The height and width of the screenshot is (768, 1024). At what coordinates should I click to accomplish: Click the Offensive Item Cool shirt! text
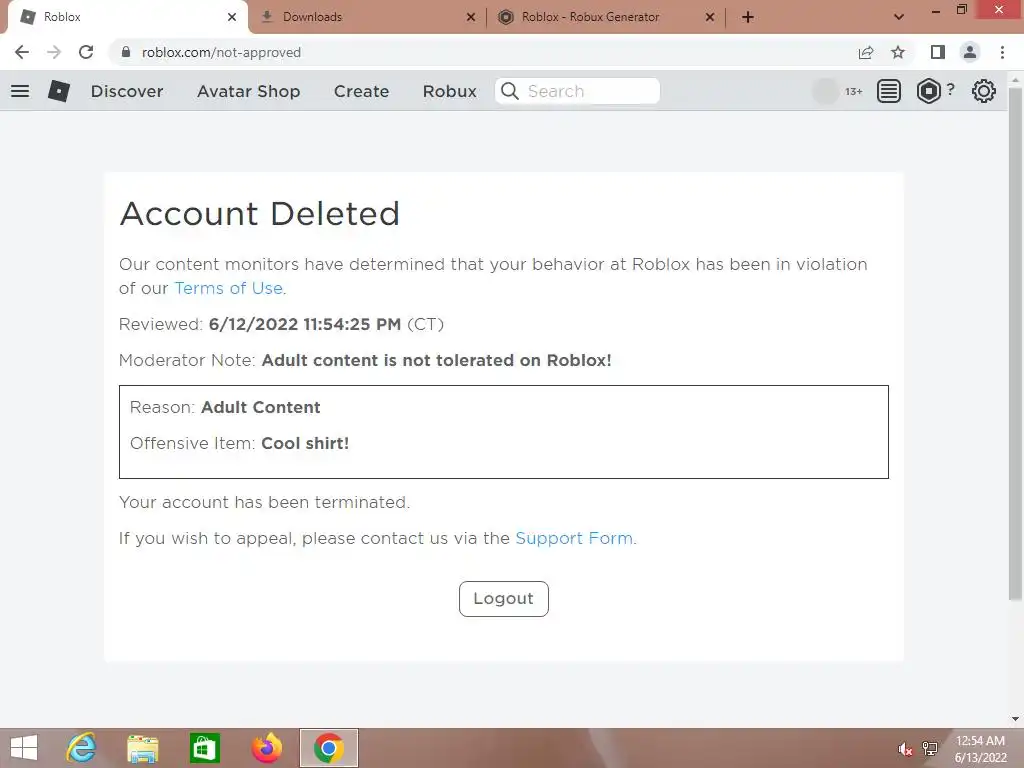pos(240,443)
